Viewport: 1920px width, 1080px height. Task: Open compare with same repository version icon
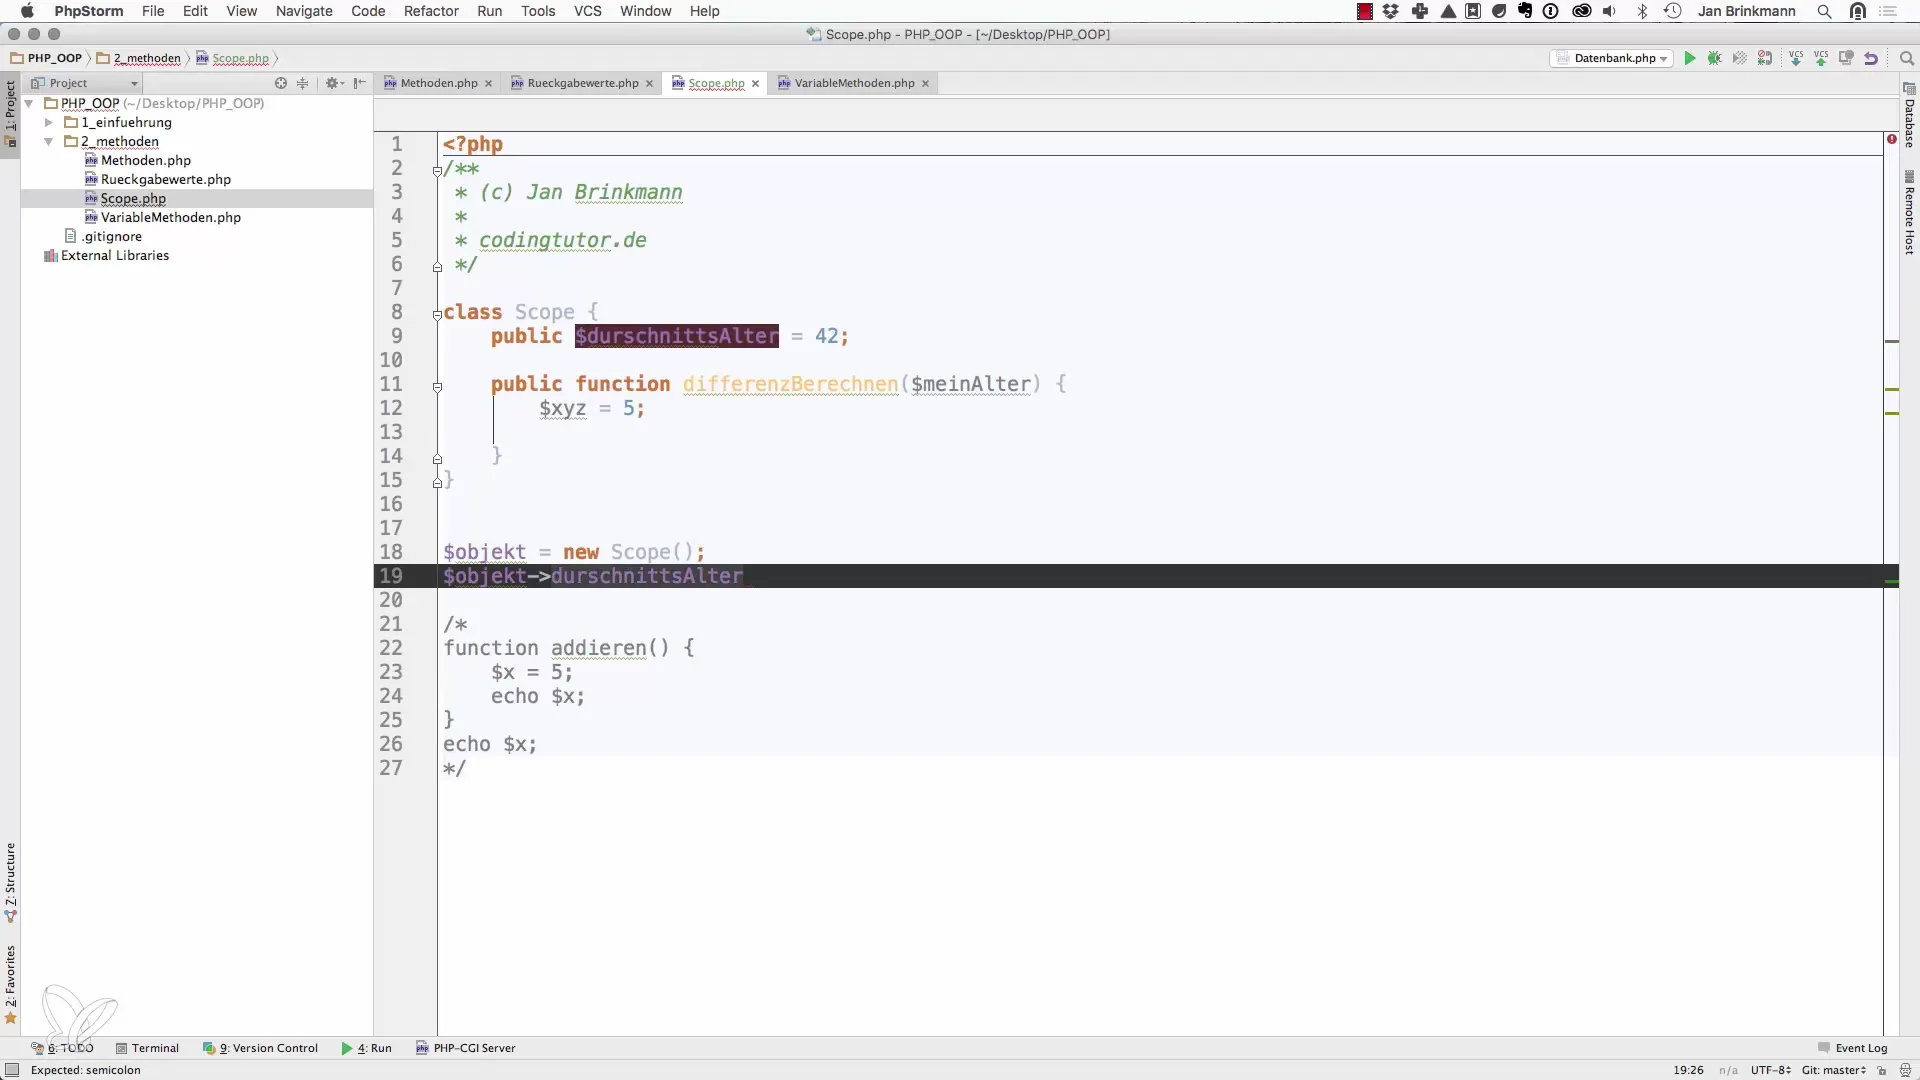(1846, 58)
